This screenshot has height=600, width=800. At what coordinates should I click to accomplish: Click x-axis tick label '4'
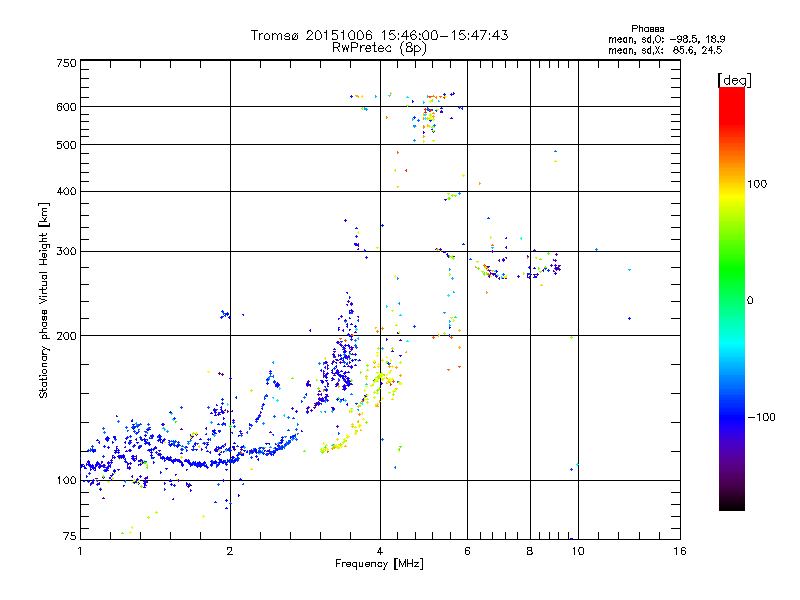point(380,551)
